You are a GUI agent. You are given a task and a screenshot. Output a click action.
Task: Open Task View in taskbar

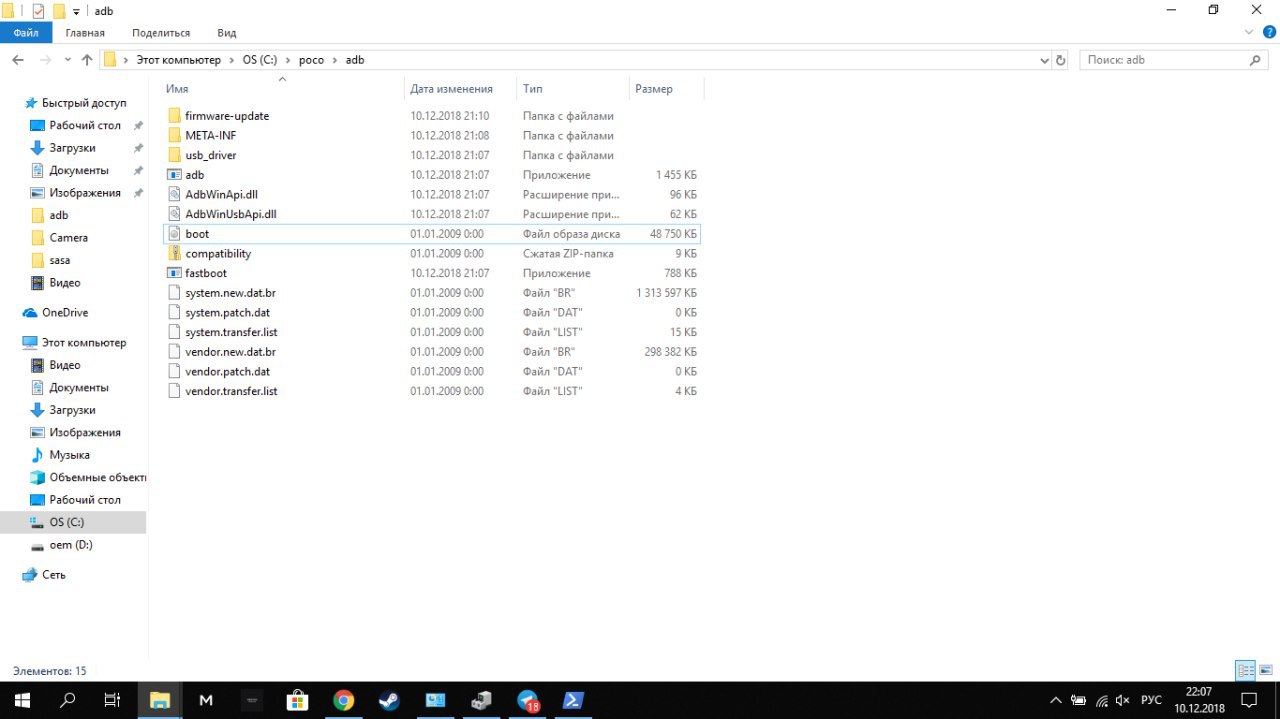tap(113, 700)
